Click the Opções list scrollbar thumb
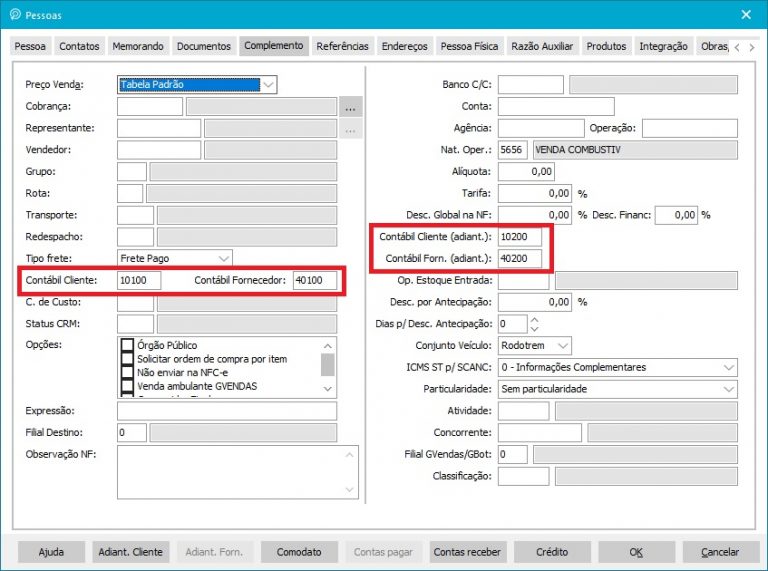Image resolution: width=768 pixels, height=571 pixels. point(328,364)
